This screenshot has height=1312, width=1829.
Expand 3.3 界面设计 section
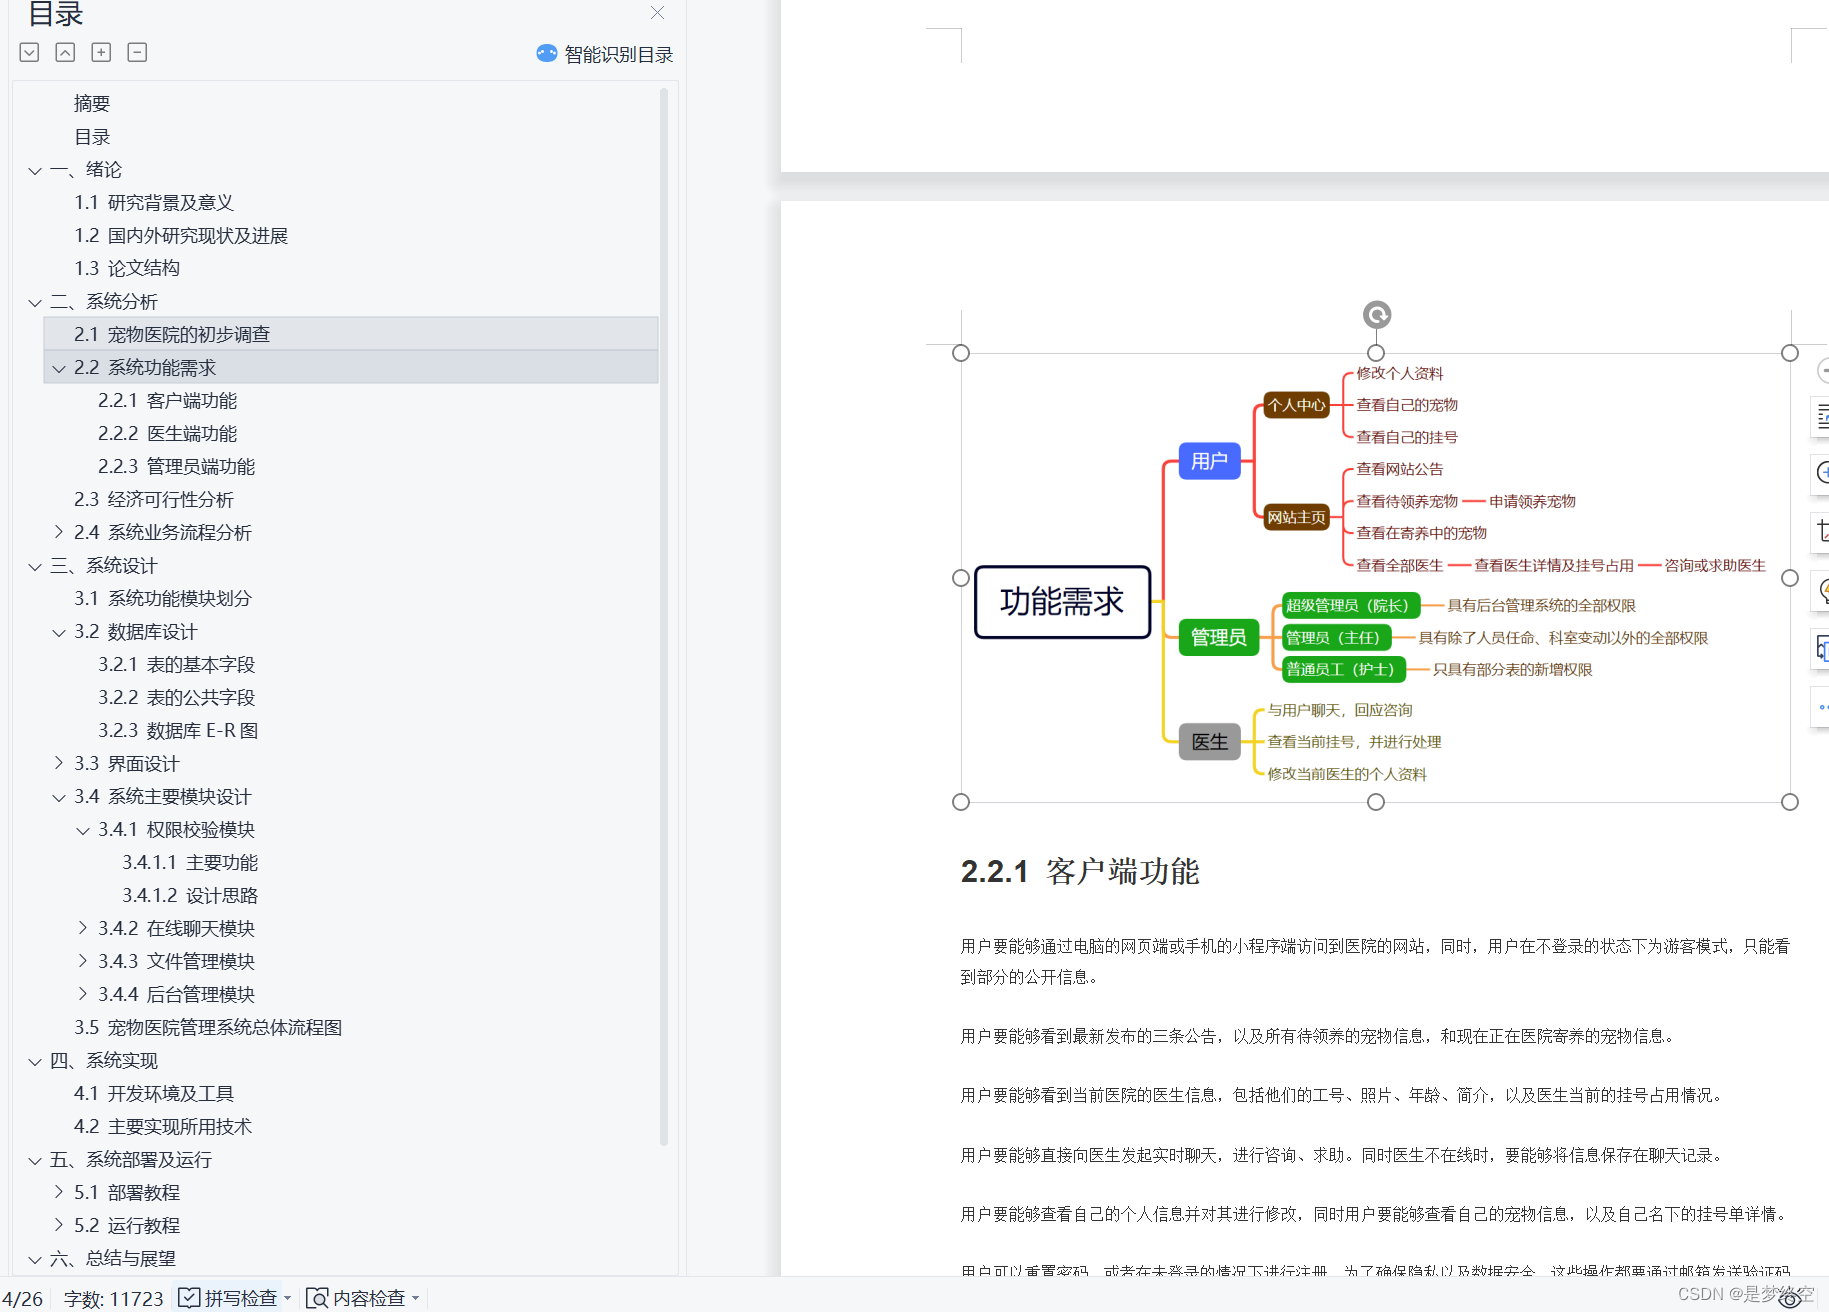(x=59, y=763)
